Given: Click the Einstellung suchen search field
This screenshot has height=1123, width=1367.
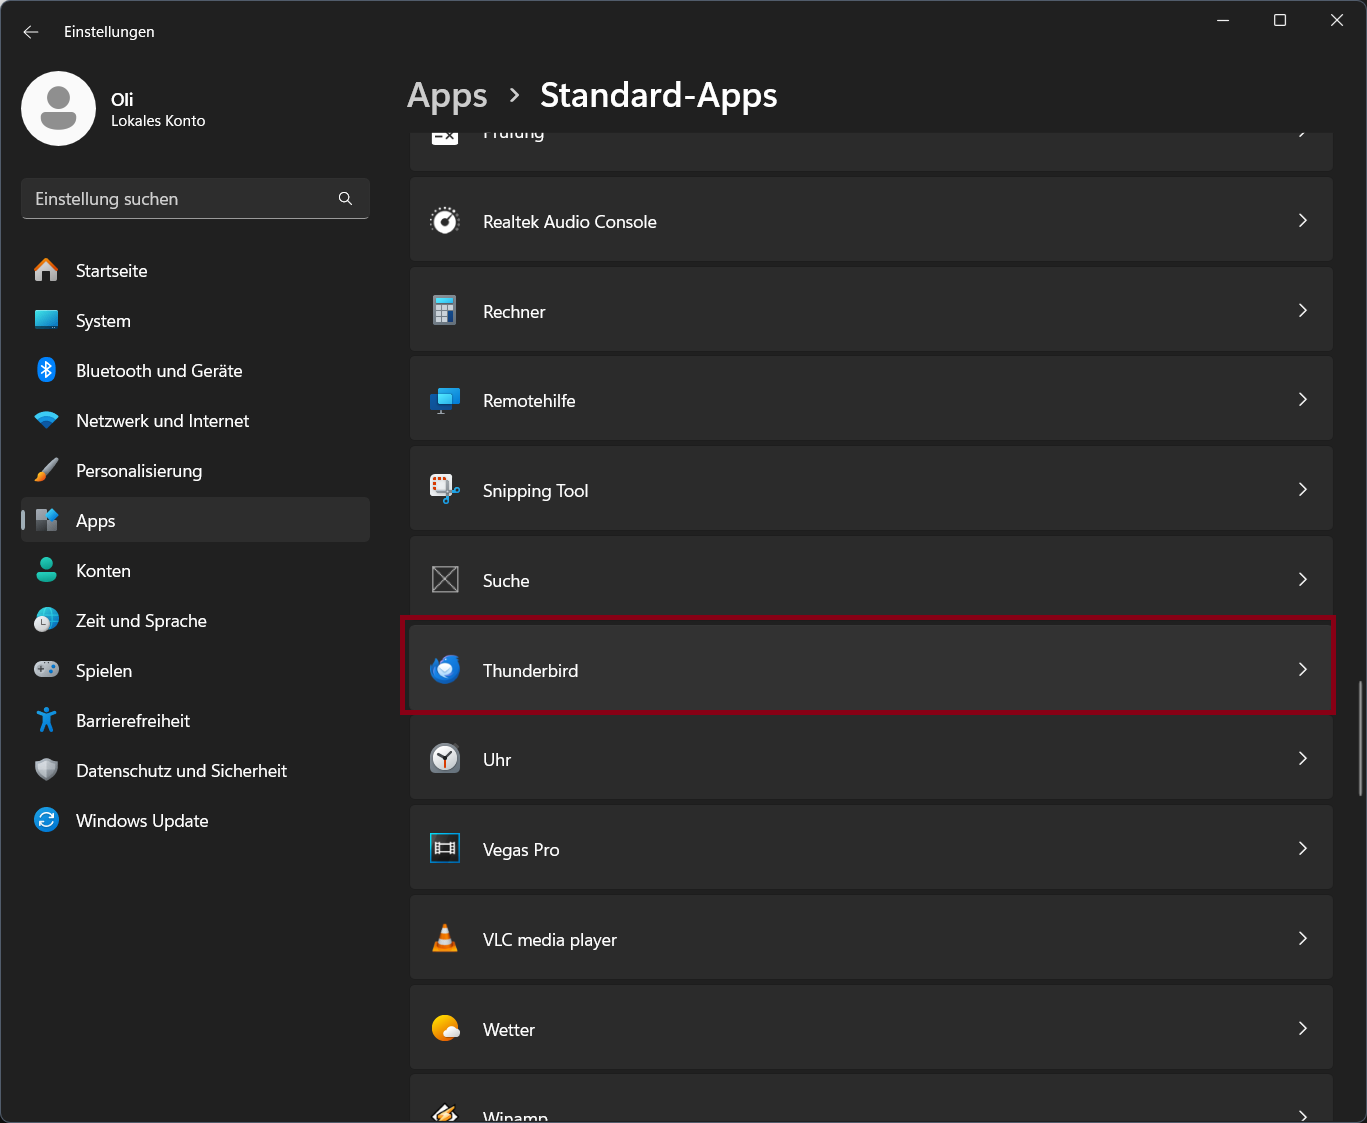Looking at the screenshot, I should pyautogui.click(x=180, y=199).
